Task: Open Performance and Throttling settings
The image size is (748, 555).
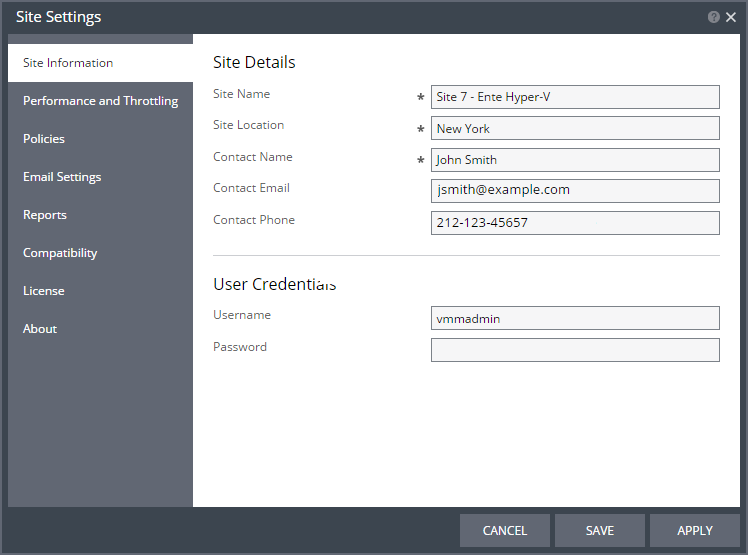Action: (100, 101)
